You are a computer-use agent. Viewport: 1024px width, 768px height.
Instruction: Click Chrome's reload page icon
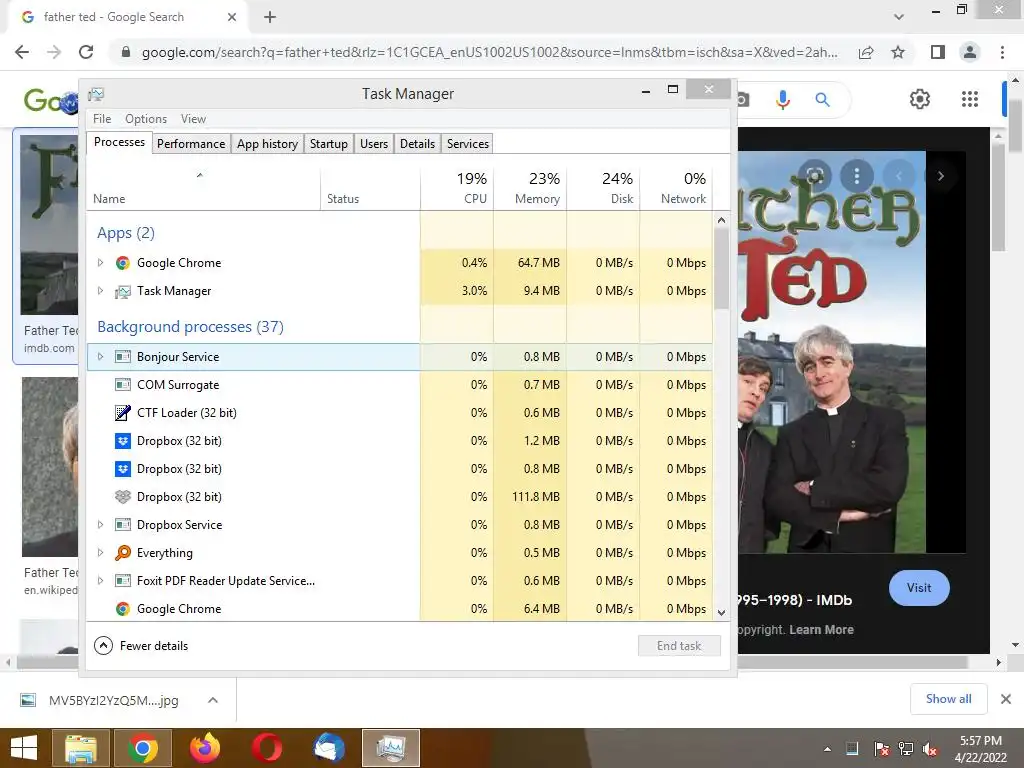click(86, 52)
